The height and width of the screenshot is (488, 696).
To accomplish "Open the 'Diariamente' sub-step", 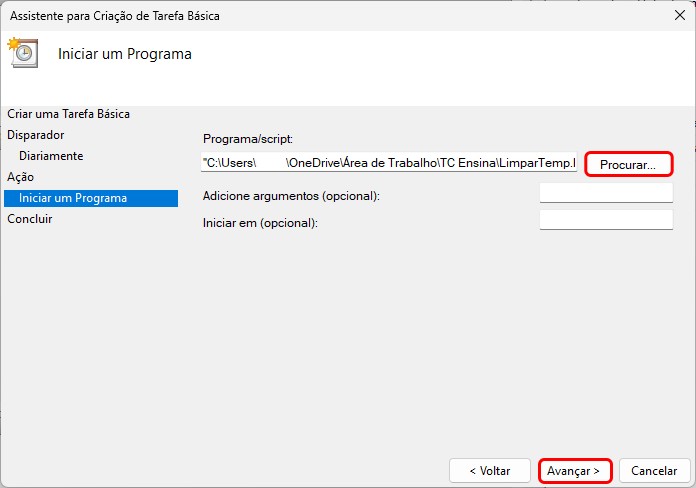I will (x=51, y=156).
